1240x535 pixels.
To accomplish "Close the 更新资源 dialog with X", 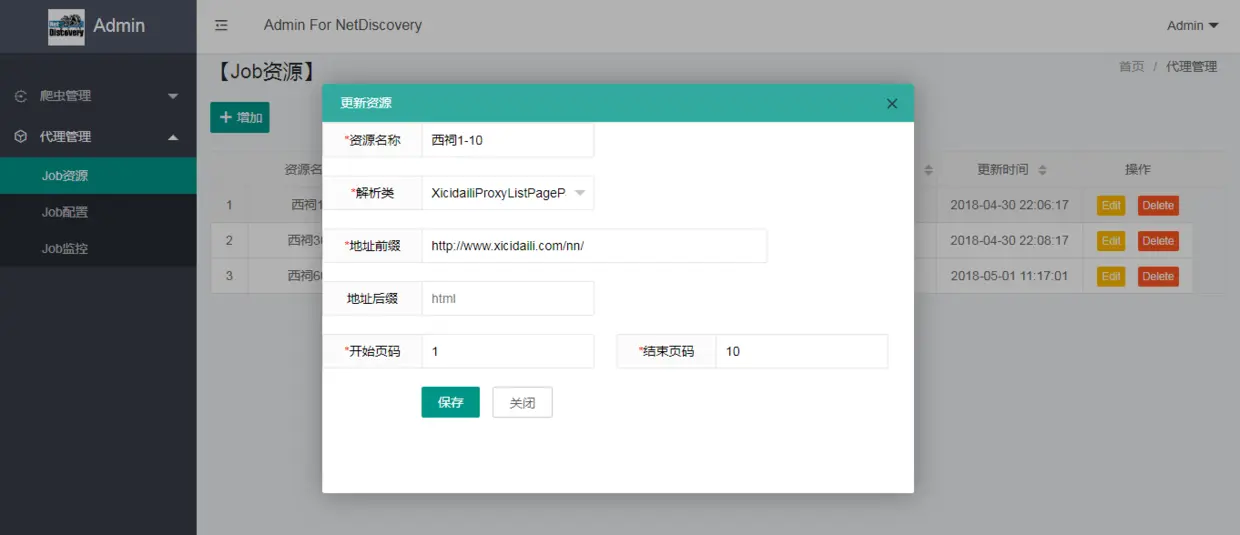I will [x=892, y=104].
